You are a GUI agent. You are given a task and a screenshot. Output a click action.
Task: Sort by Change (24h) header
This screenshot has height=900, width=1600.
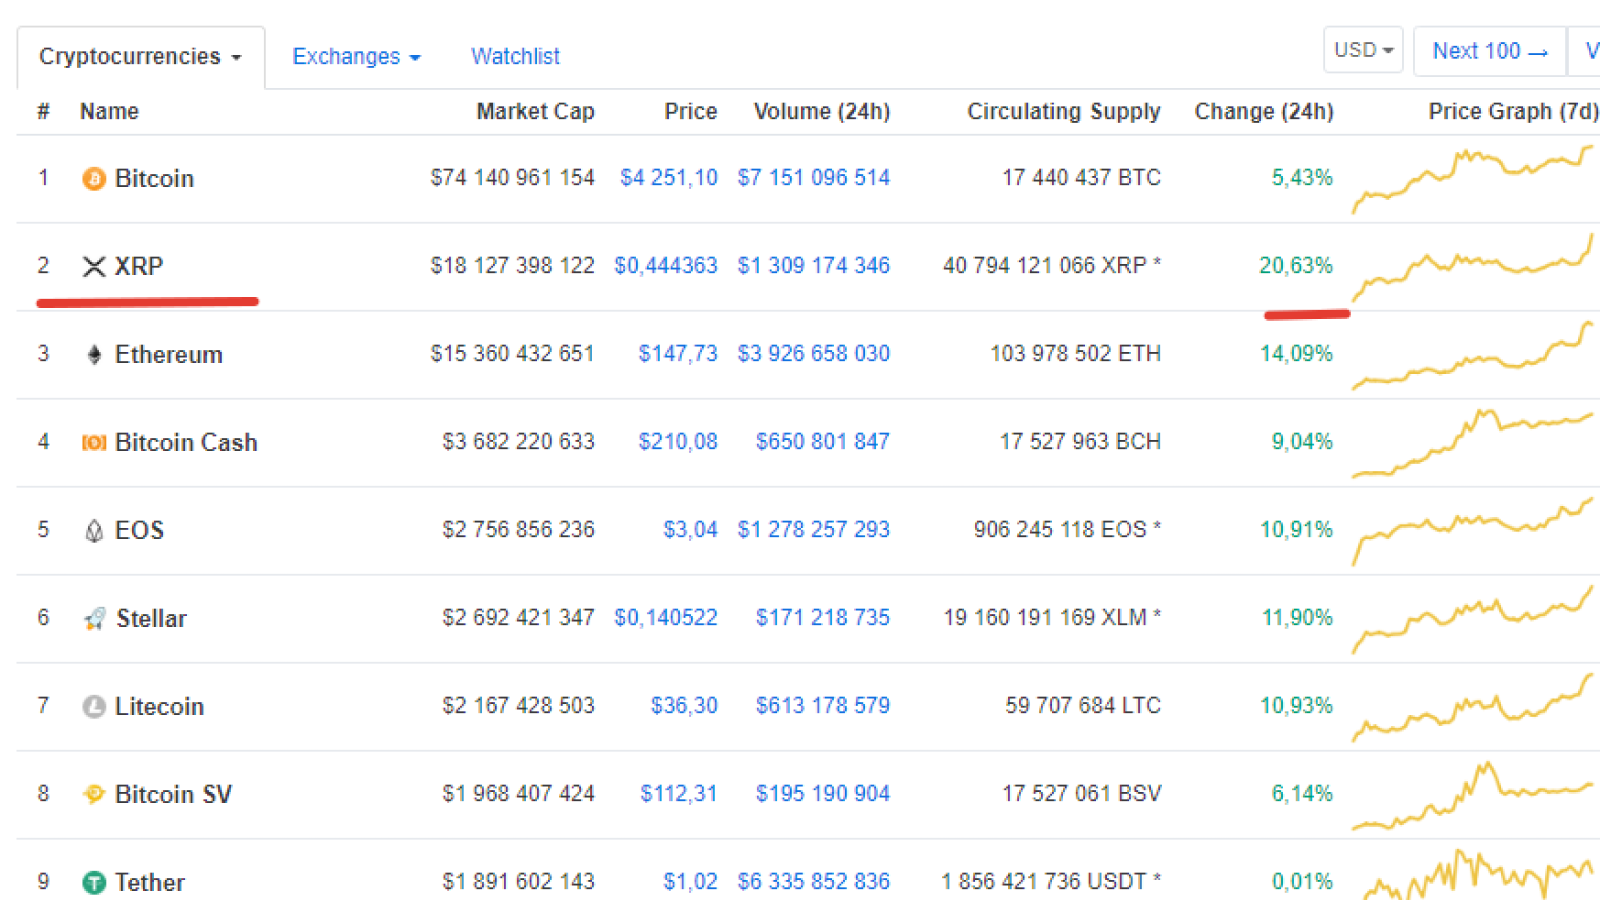[1264, 111]
